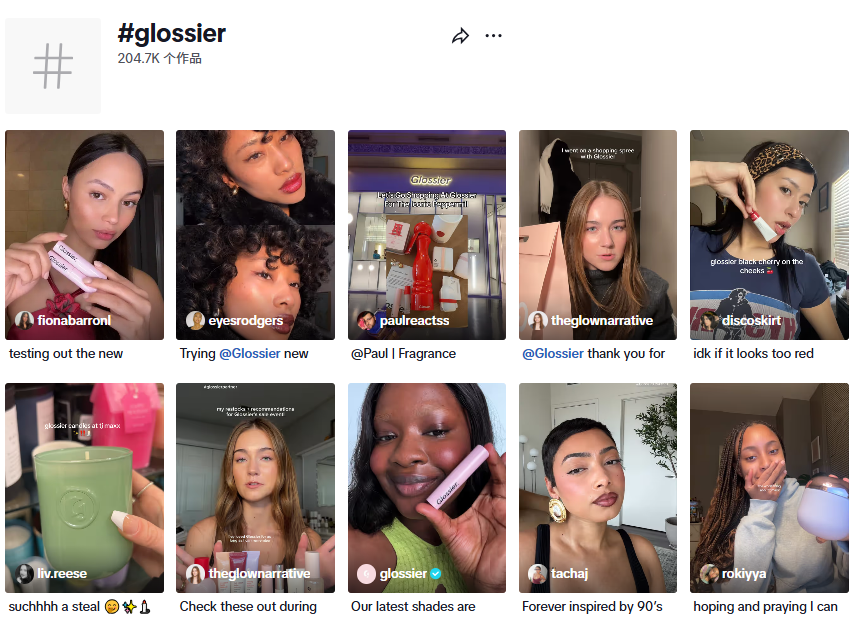Click the hashtag placeholder icon
This screenshot has height=623, width=859.
pyautogui.click(x=53, y=66)
